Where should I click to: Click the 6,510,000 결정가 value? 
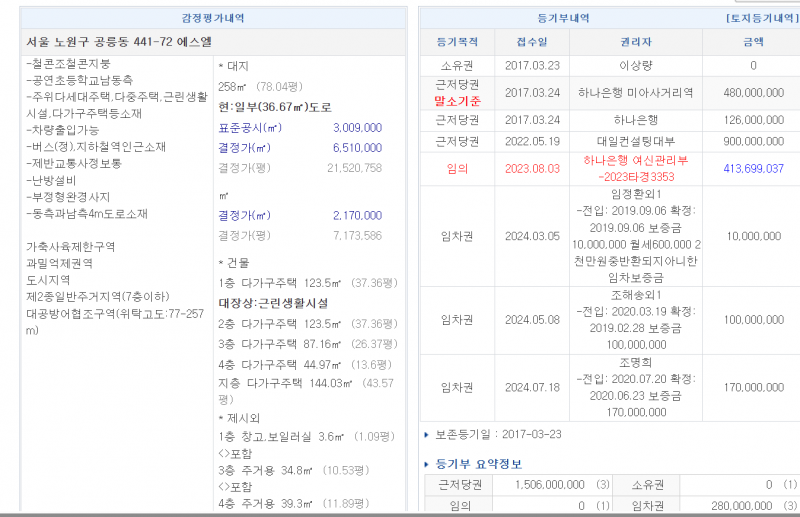point(357,148)
